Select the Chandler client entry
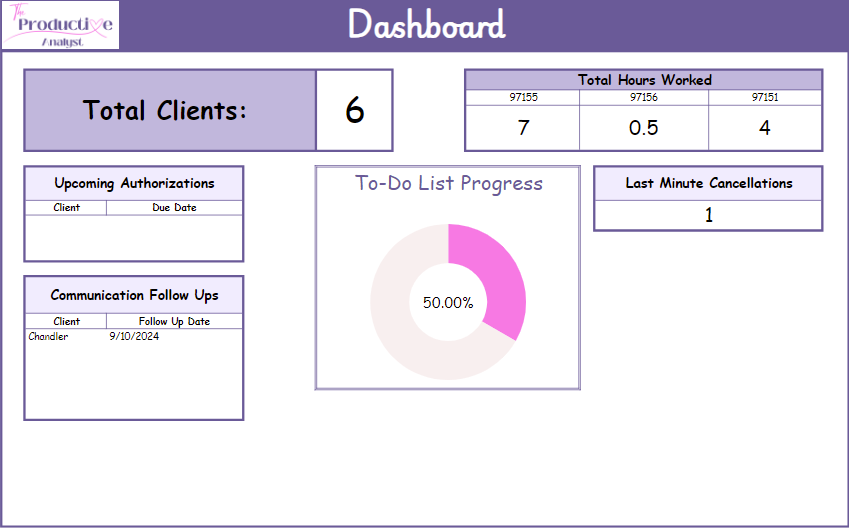The image size is (849, 528). pyautogui.click(x=48, y=337)
